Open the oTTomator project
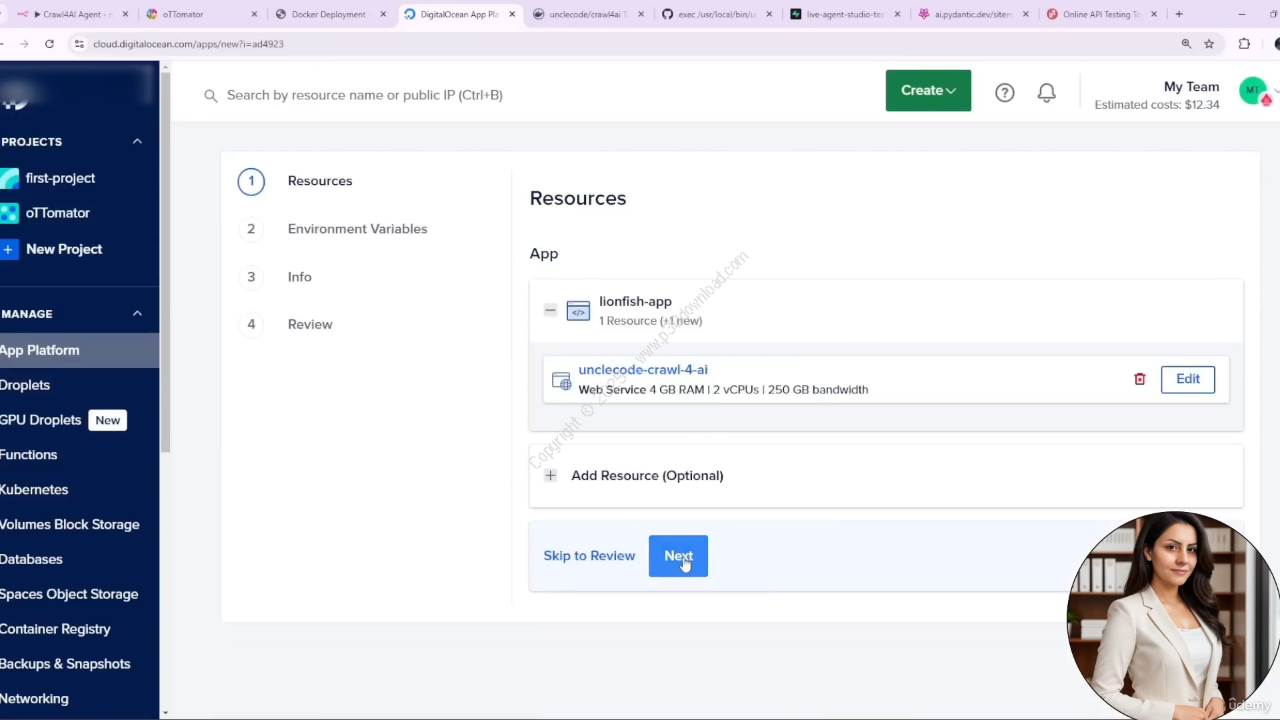 [58, 213]
